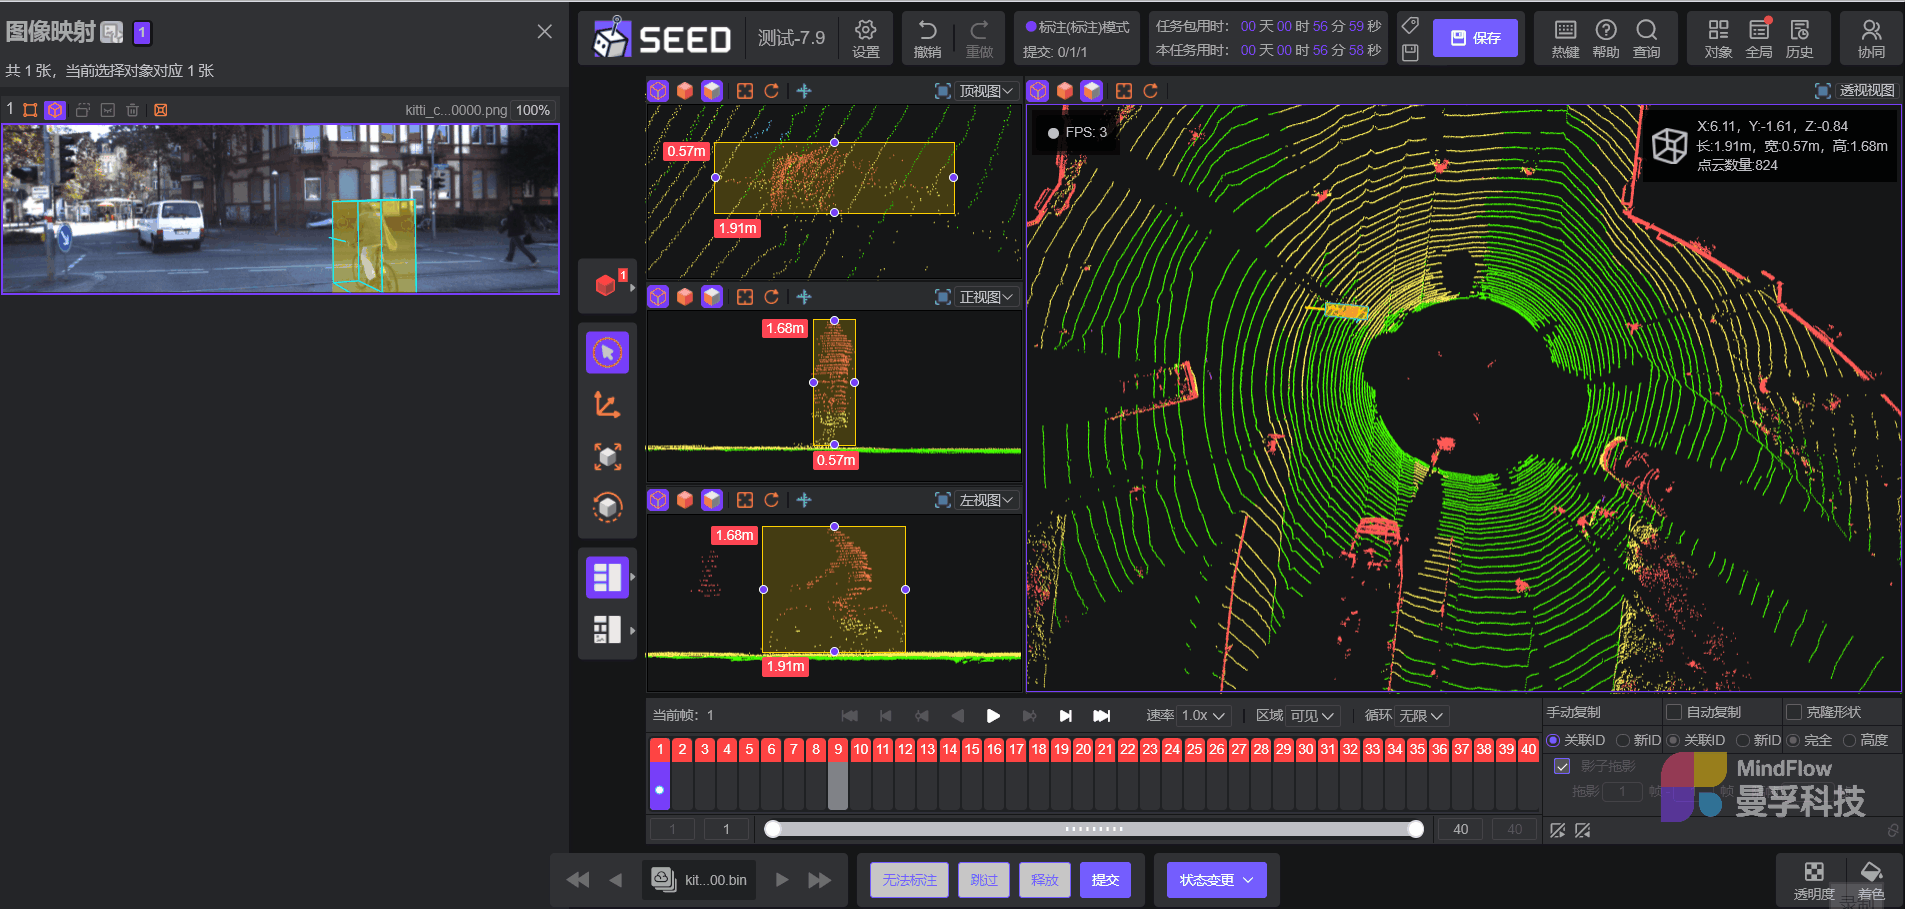Open the 正视图 view dropdown
This screenshot has height=909, width=1905.
tap(986, 297)
